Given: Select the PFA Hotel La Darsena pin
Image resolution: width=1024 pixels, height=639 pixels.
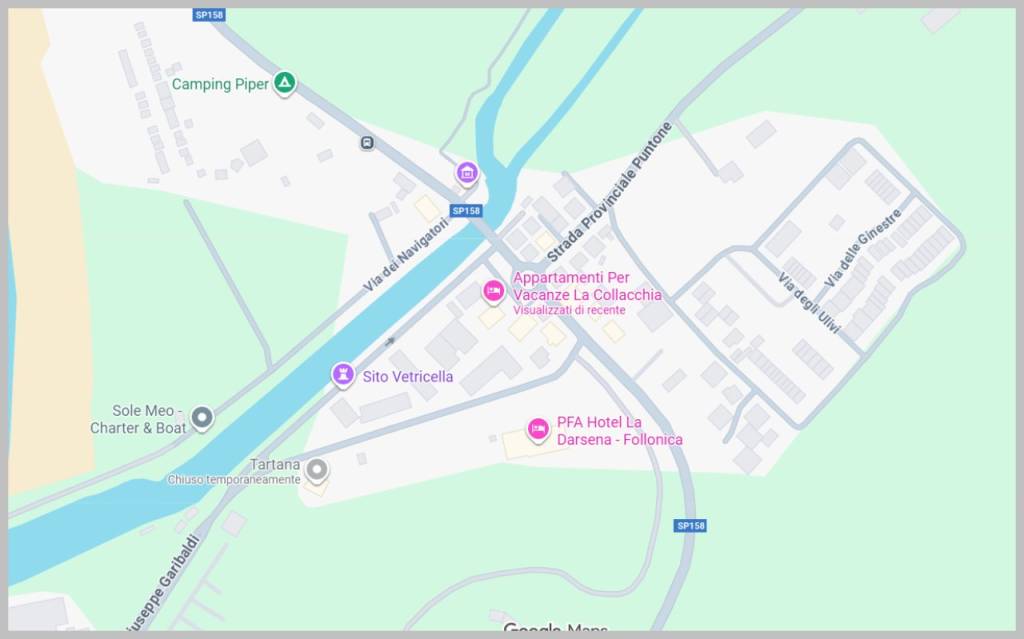Looking at the screenshot, I should [537, 430].
